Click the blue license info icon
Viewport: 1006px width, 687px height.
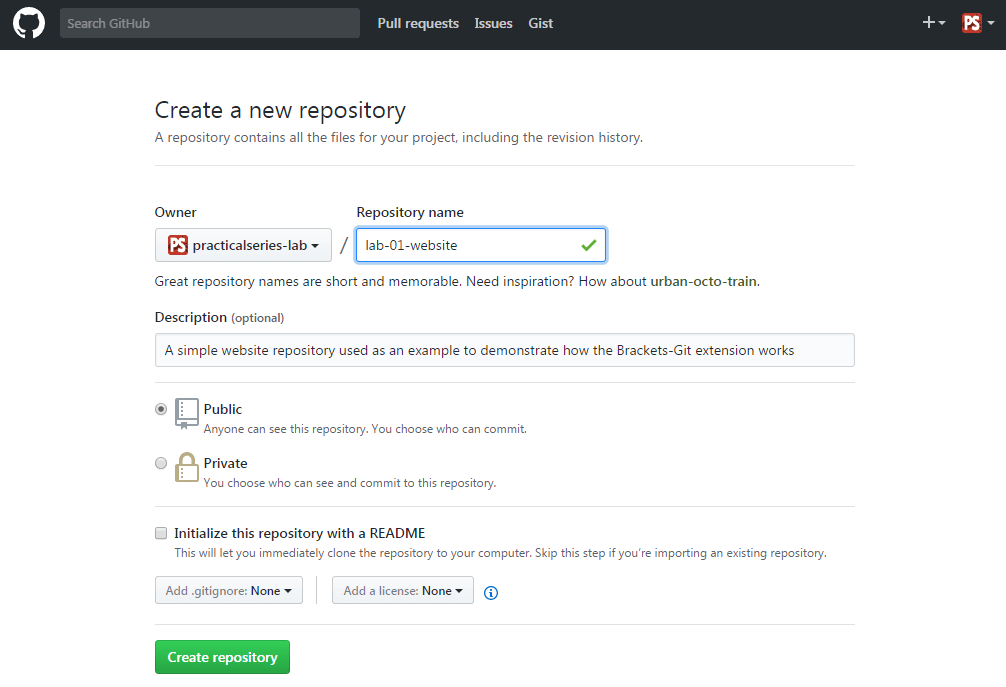click(491, 593)
